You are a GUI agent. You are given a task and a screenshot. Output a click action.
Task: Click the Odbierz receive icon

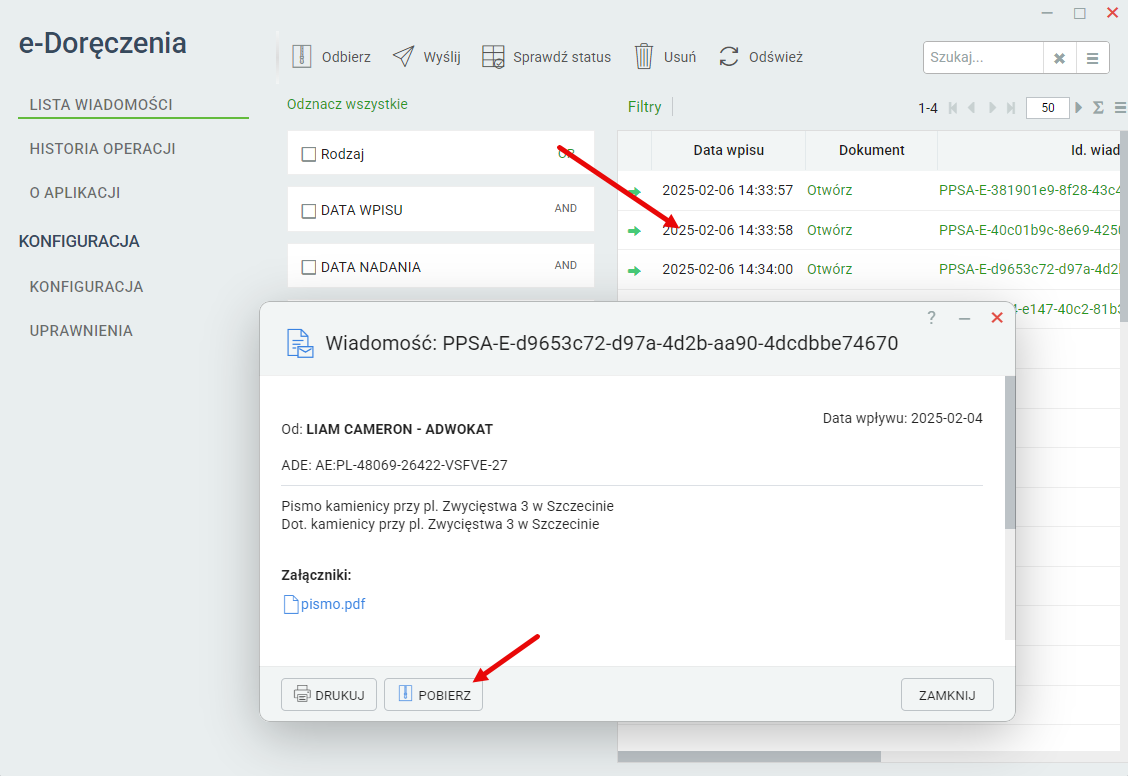tap(301, 56)
